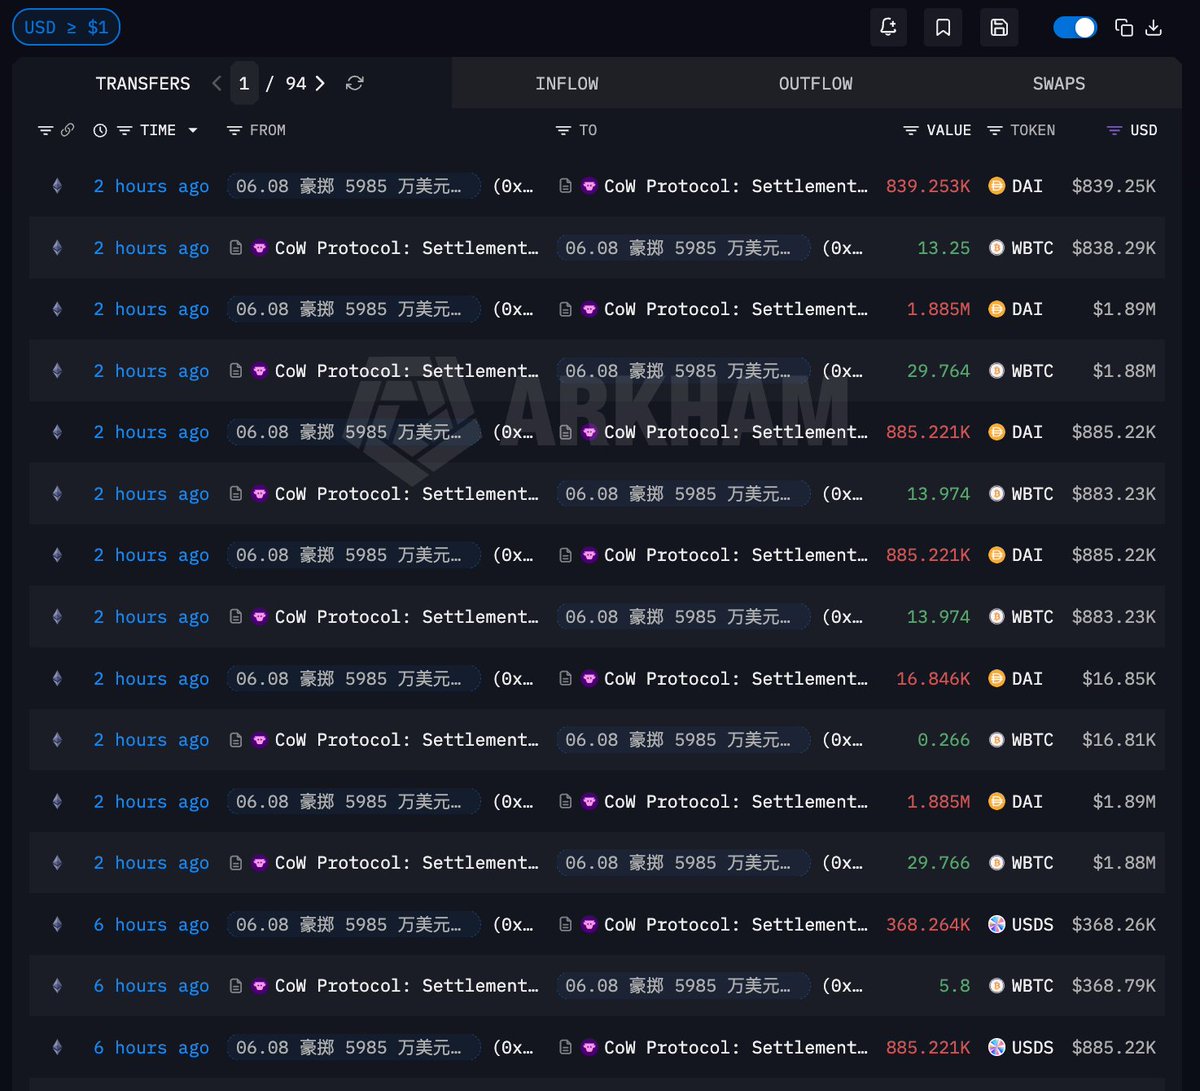This screenshot has width=1200, height=1091.
Task: Click the contract document icon in 29.766 WBTC row
Action: tap(236, 863)
